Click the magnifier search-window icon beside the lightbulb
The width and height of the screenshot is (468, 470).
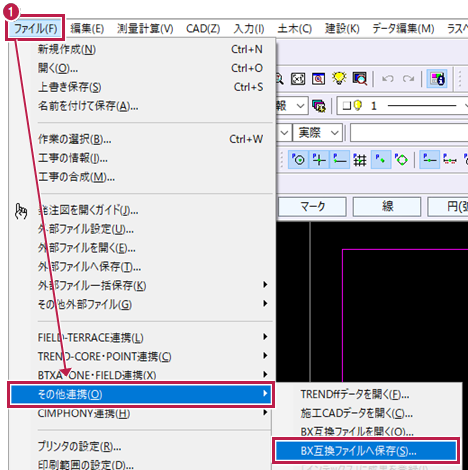coord(360,79)
